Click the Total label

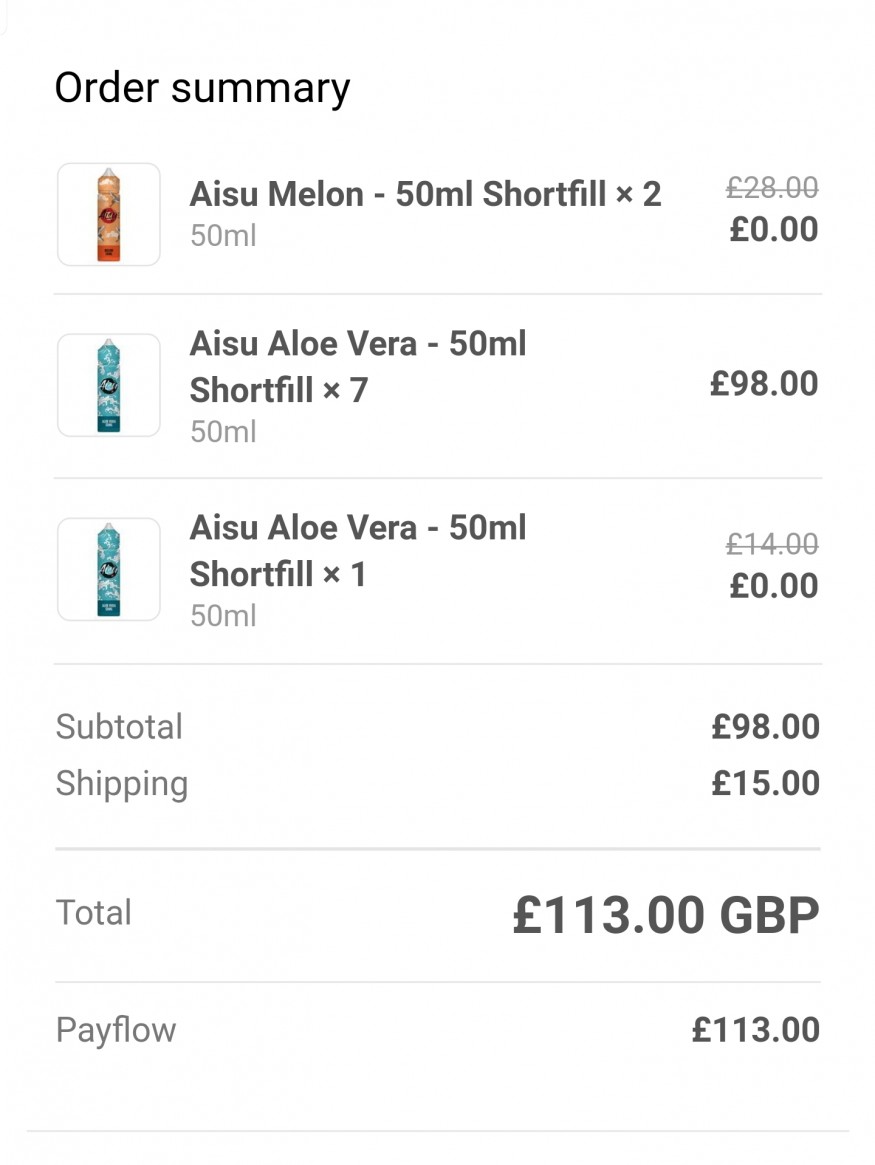pos(94,912)
